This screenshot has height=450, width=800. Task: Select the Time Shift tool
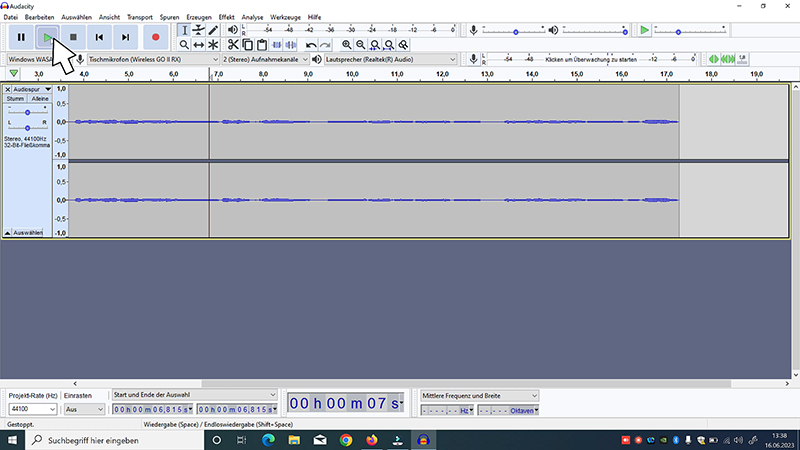click(x=198, y=45)
